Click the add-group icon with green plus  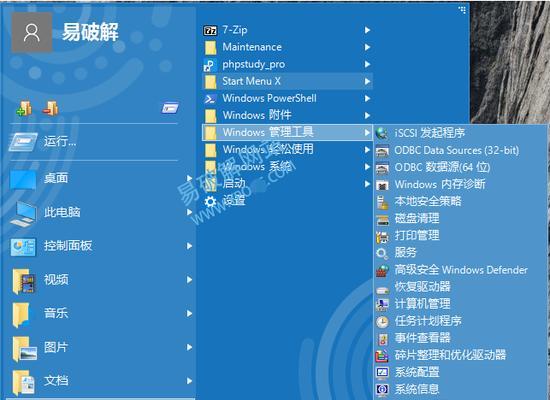(x=24, y=108)
